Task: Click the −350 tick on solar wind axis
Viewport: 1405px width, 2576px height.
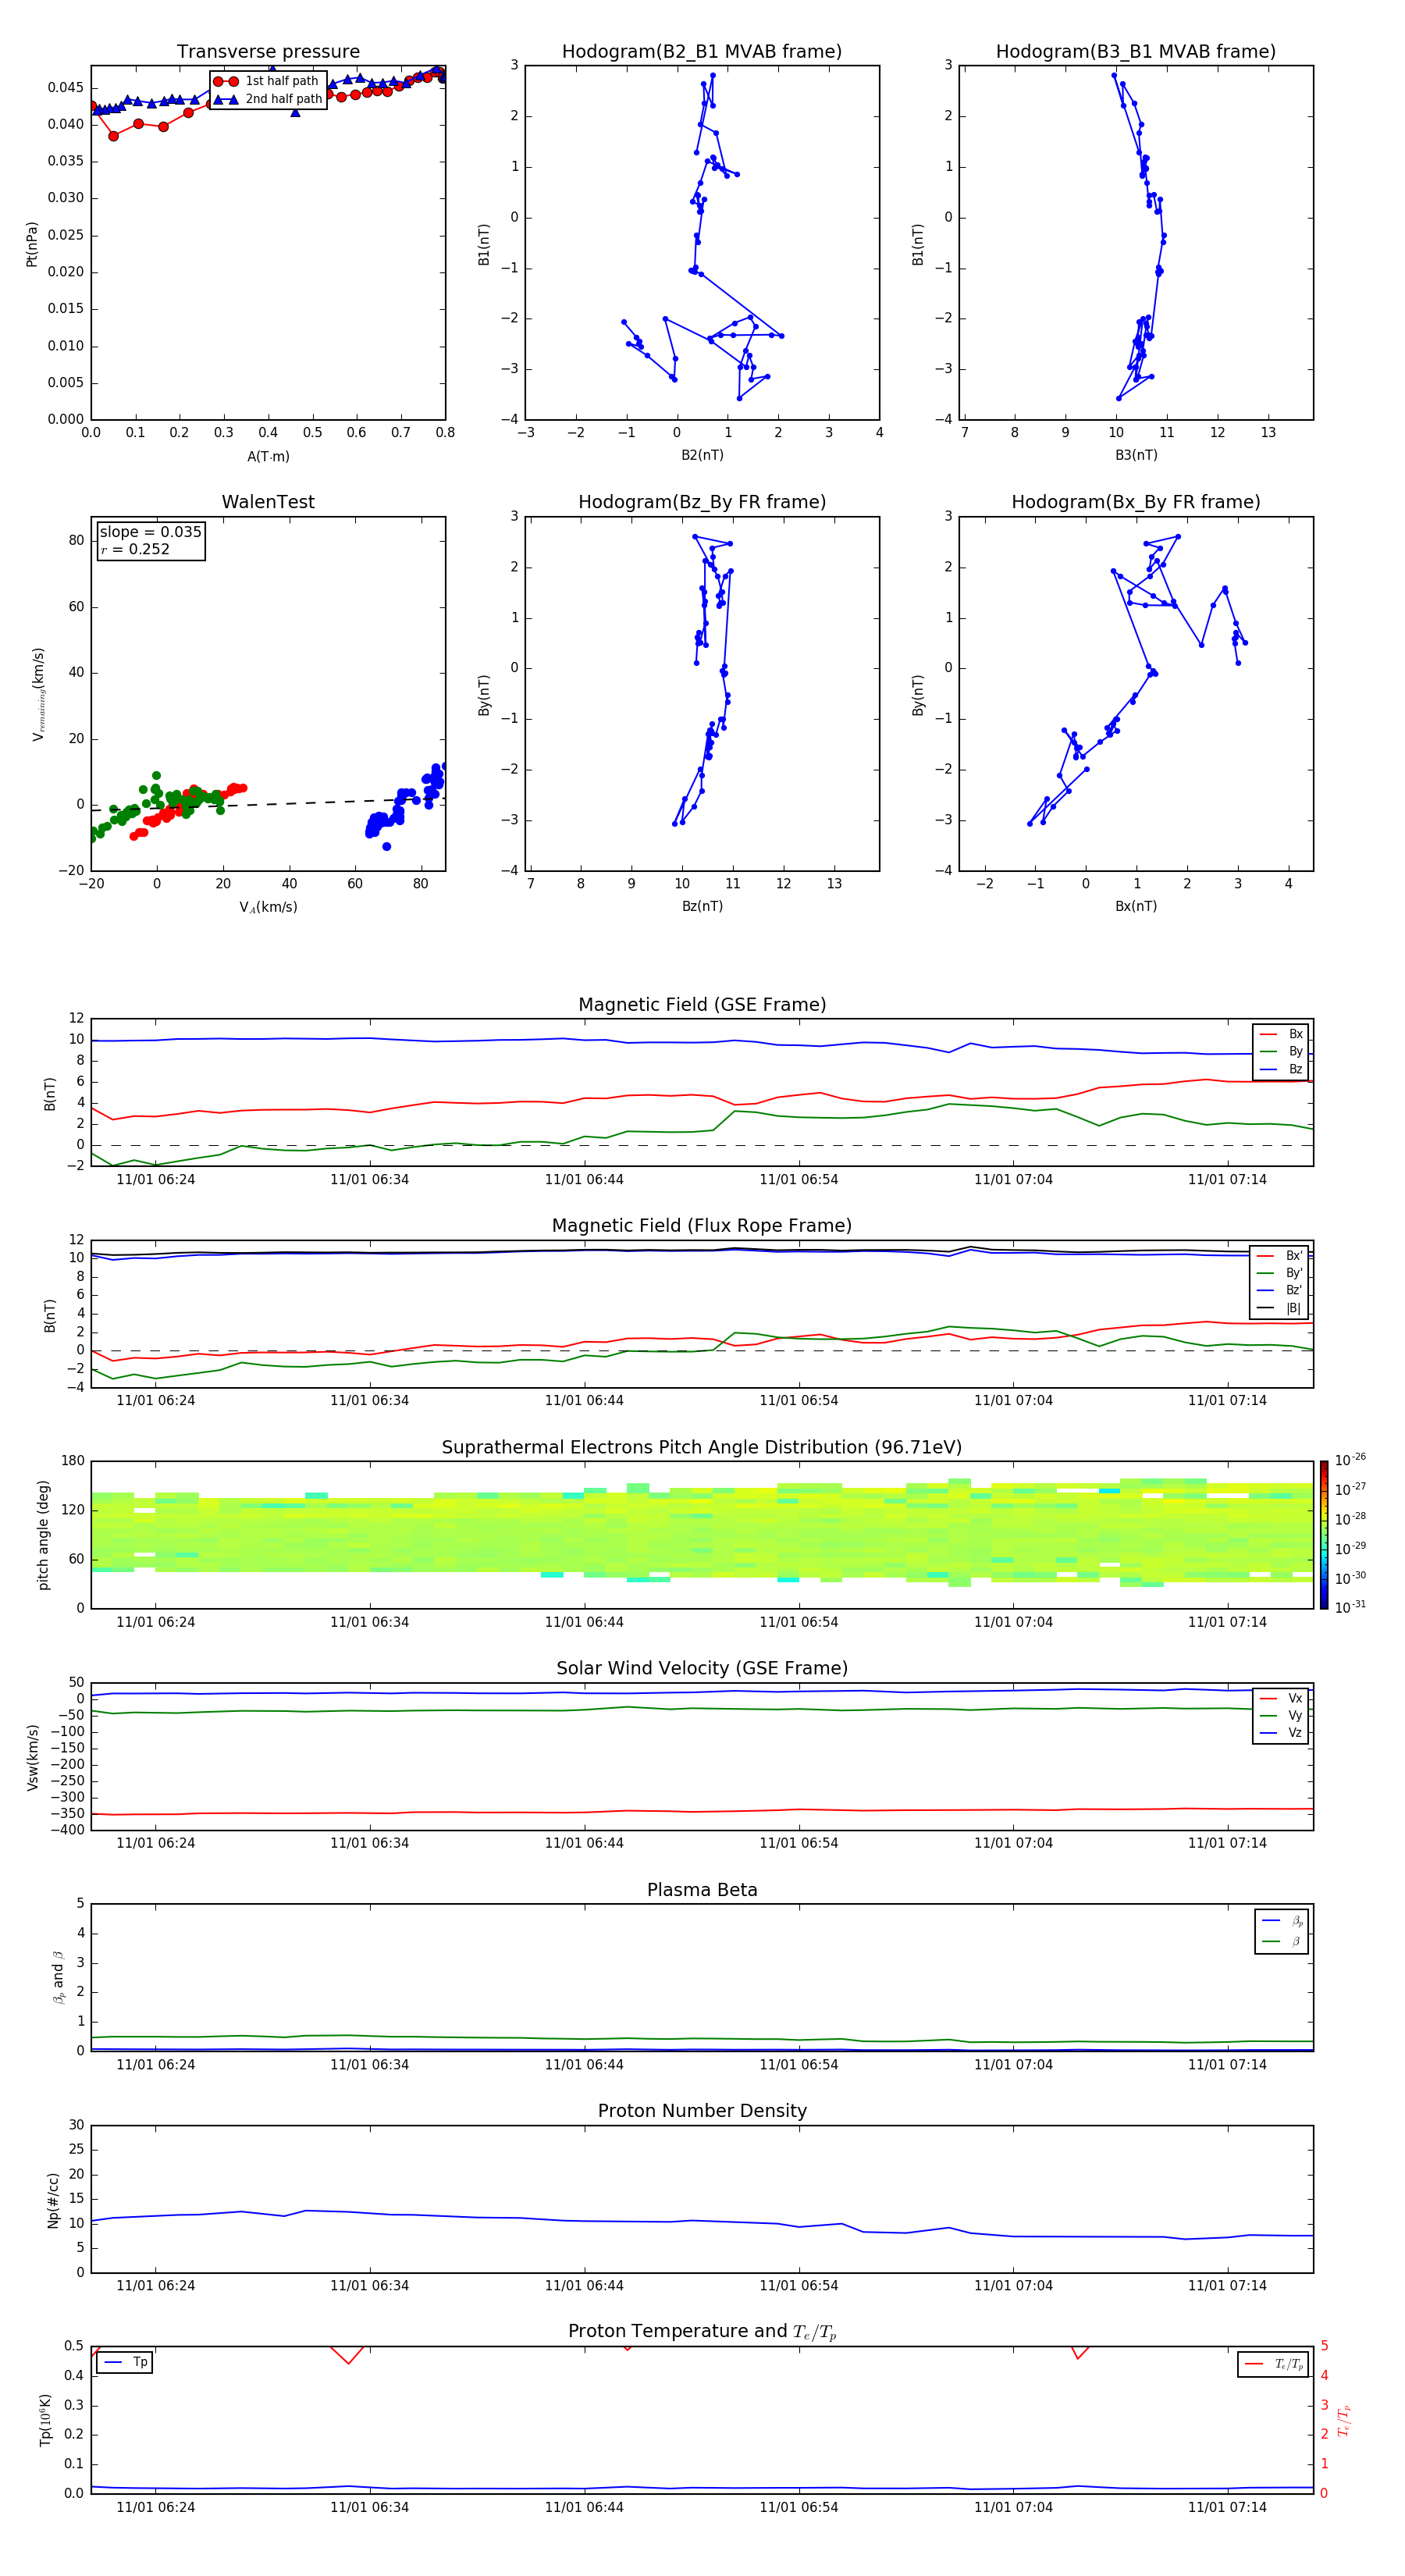Action: (66, 1813)
